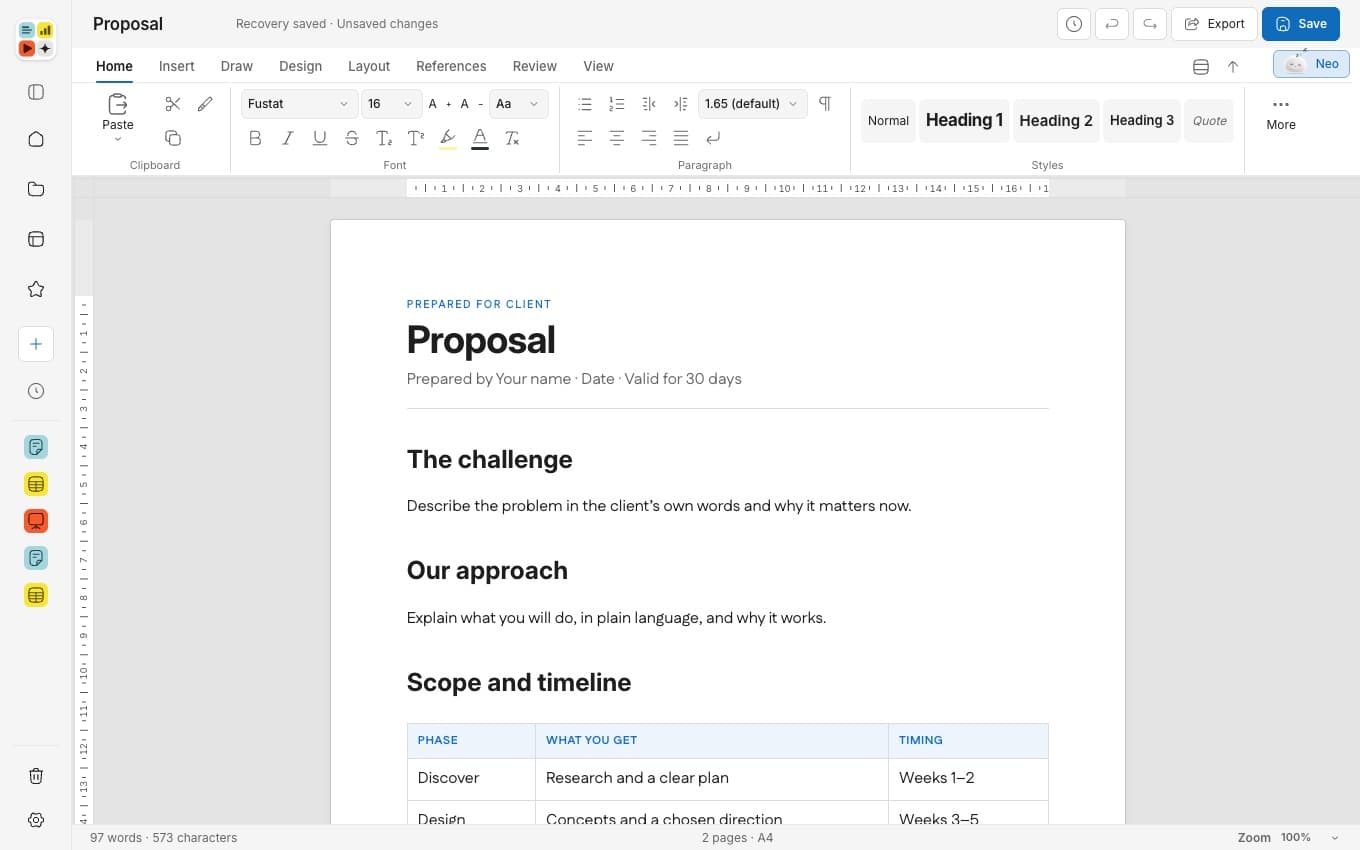Open the 1.65 line spacing dropdown
This screenshot has height=850, width=1360.
pos(752,104)
